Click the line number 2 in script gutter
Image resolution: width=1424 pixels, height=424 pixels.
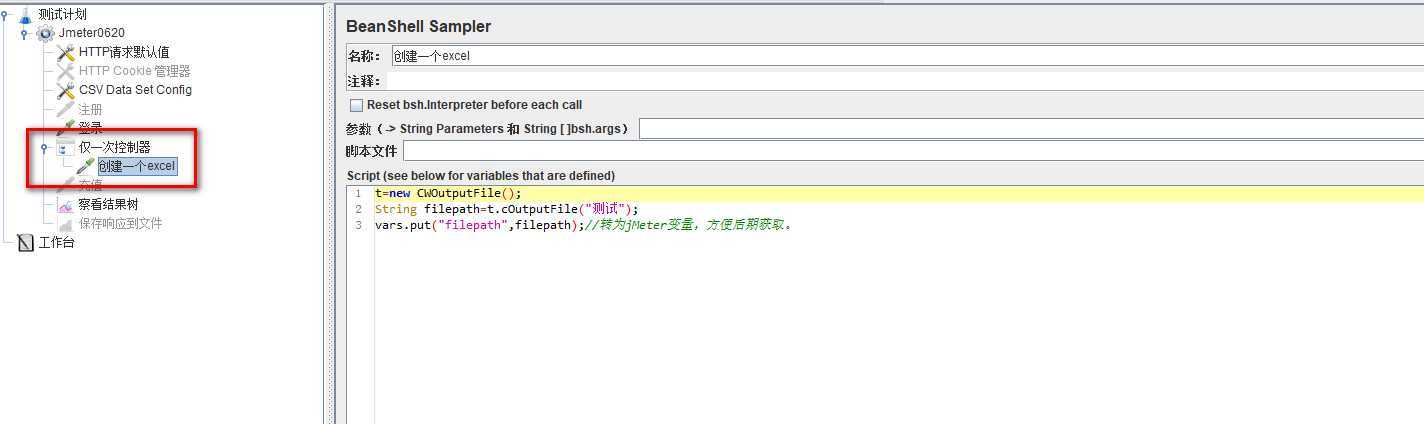click(357, 209)
